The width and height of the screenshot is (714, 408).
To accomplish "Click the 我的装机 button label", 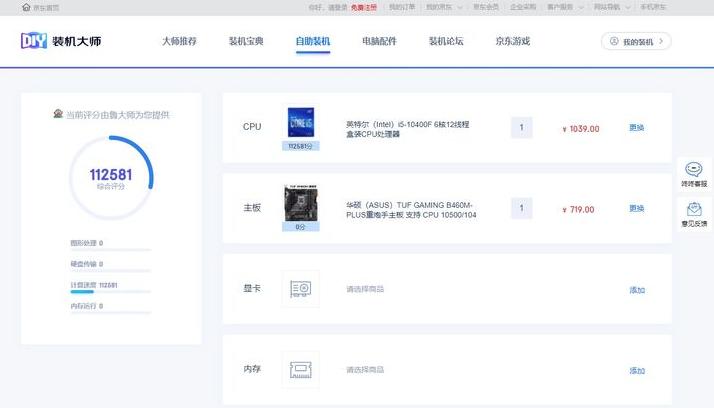I will click(x=638, y=42).
